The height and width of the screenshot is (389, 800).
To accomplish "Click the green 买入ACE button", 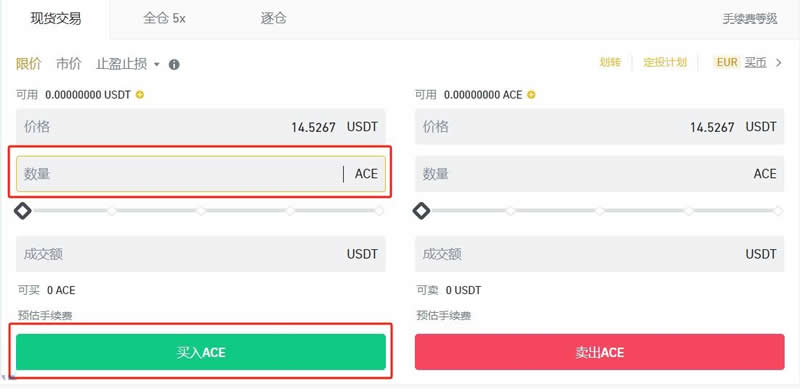I will pyautogui.click(x=201, y=352).
